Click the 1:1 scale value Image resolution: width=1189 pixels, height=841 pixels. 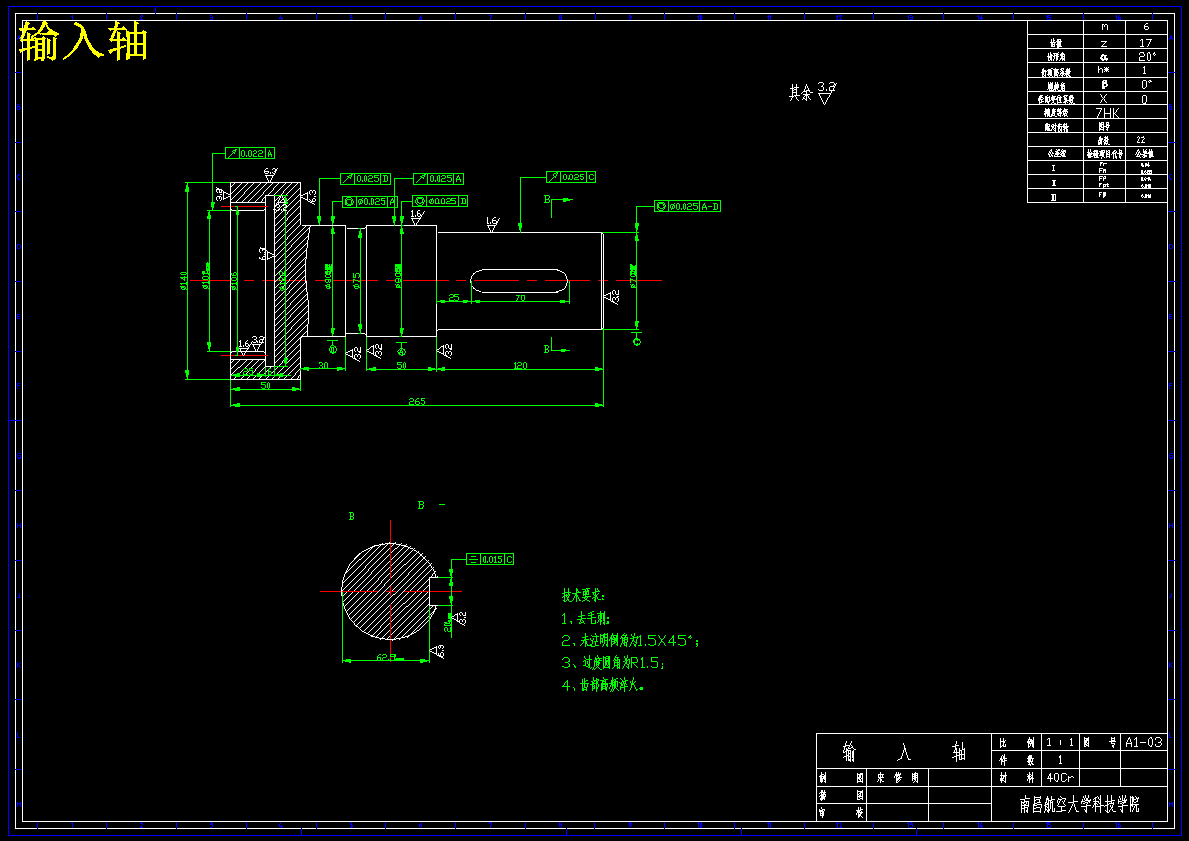tap(1059, 742)
